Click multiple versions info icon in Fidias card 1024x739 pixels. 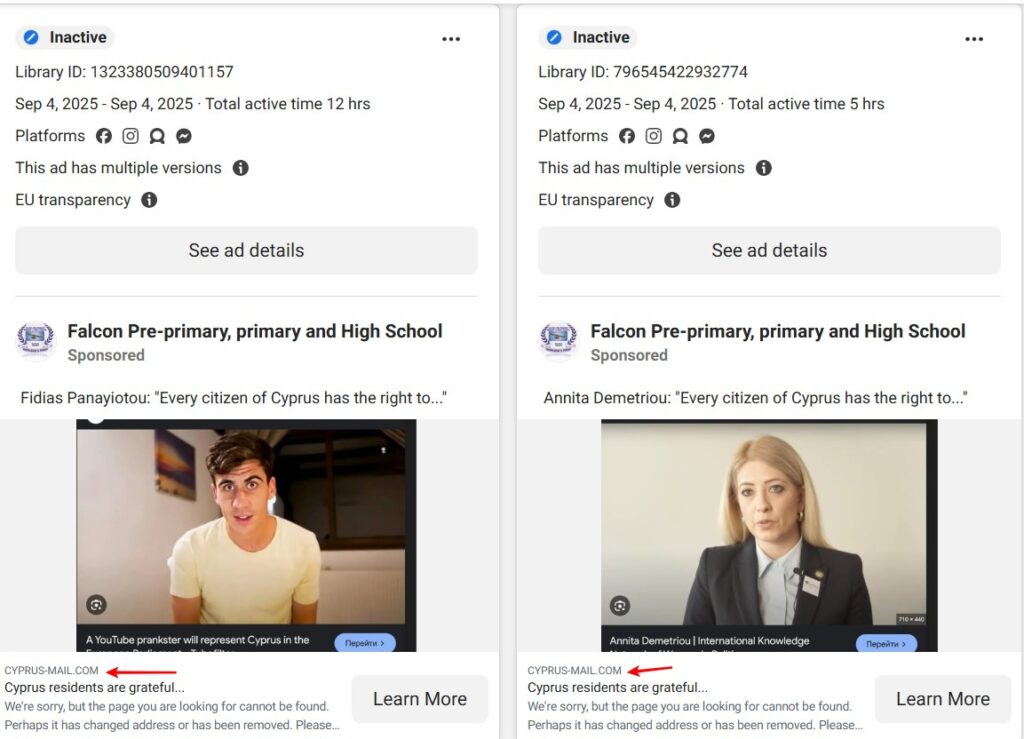pos(241,168)
